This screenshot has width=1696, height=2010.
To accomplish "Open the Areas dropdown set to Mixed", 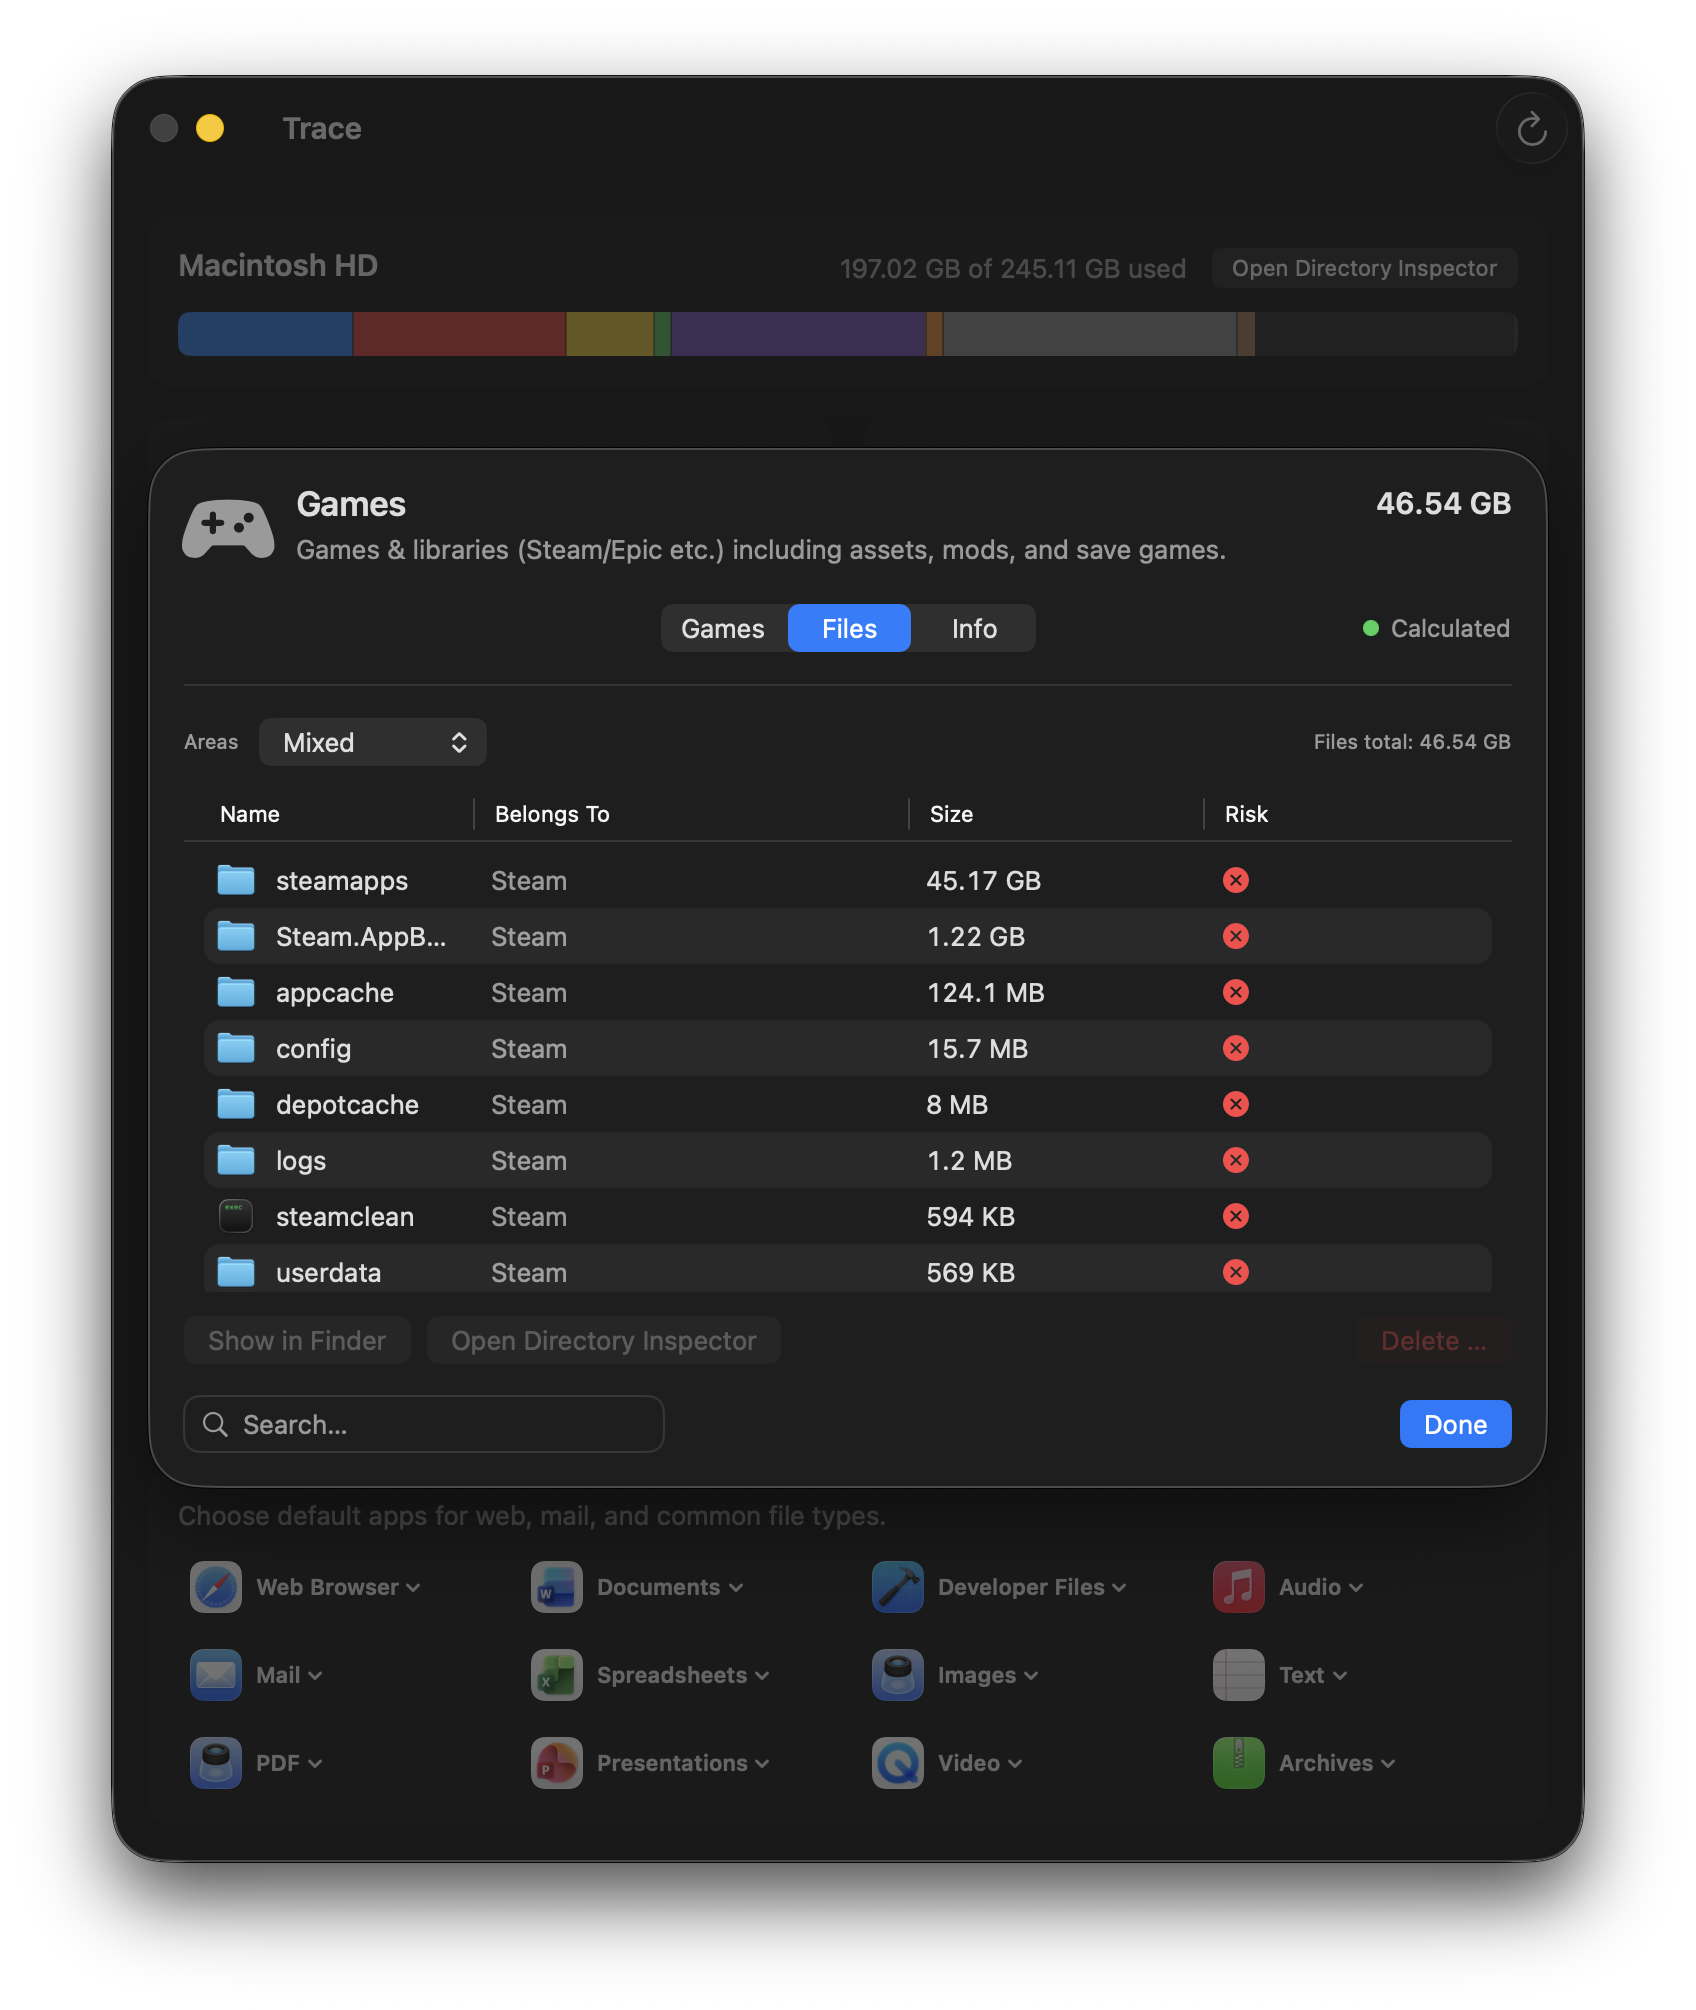I will click(x=372, y=742).
